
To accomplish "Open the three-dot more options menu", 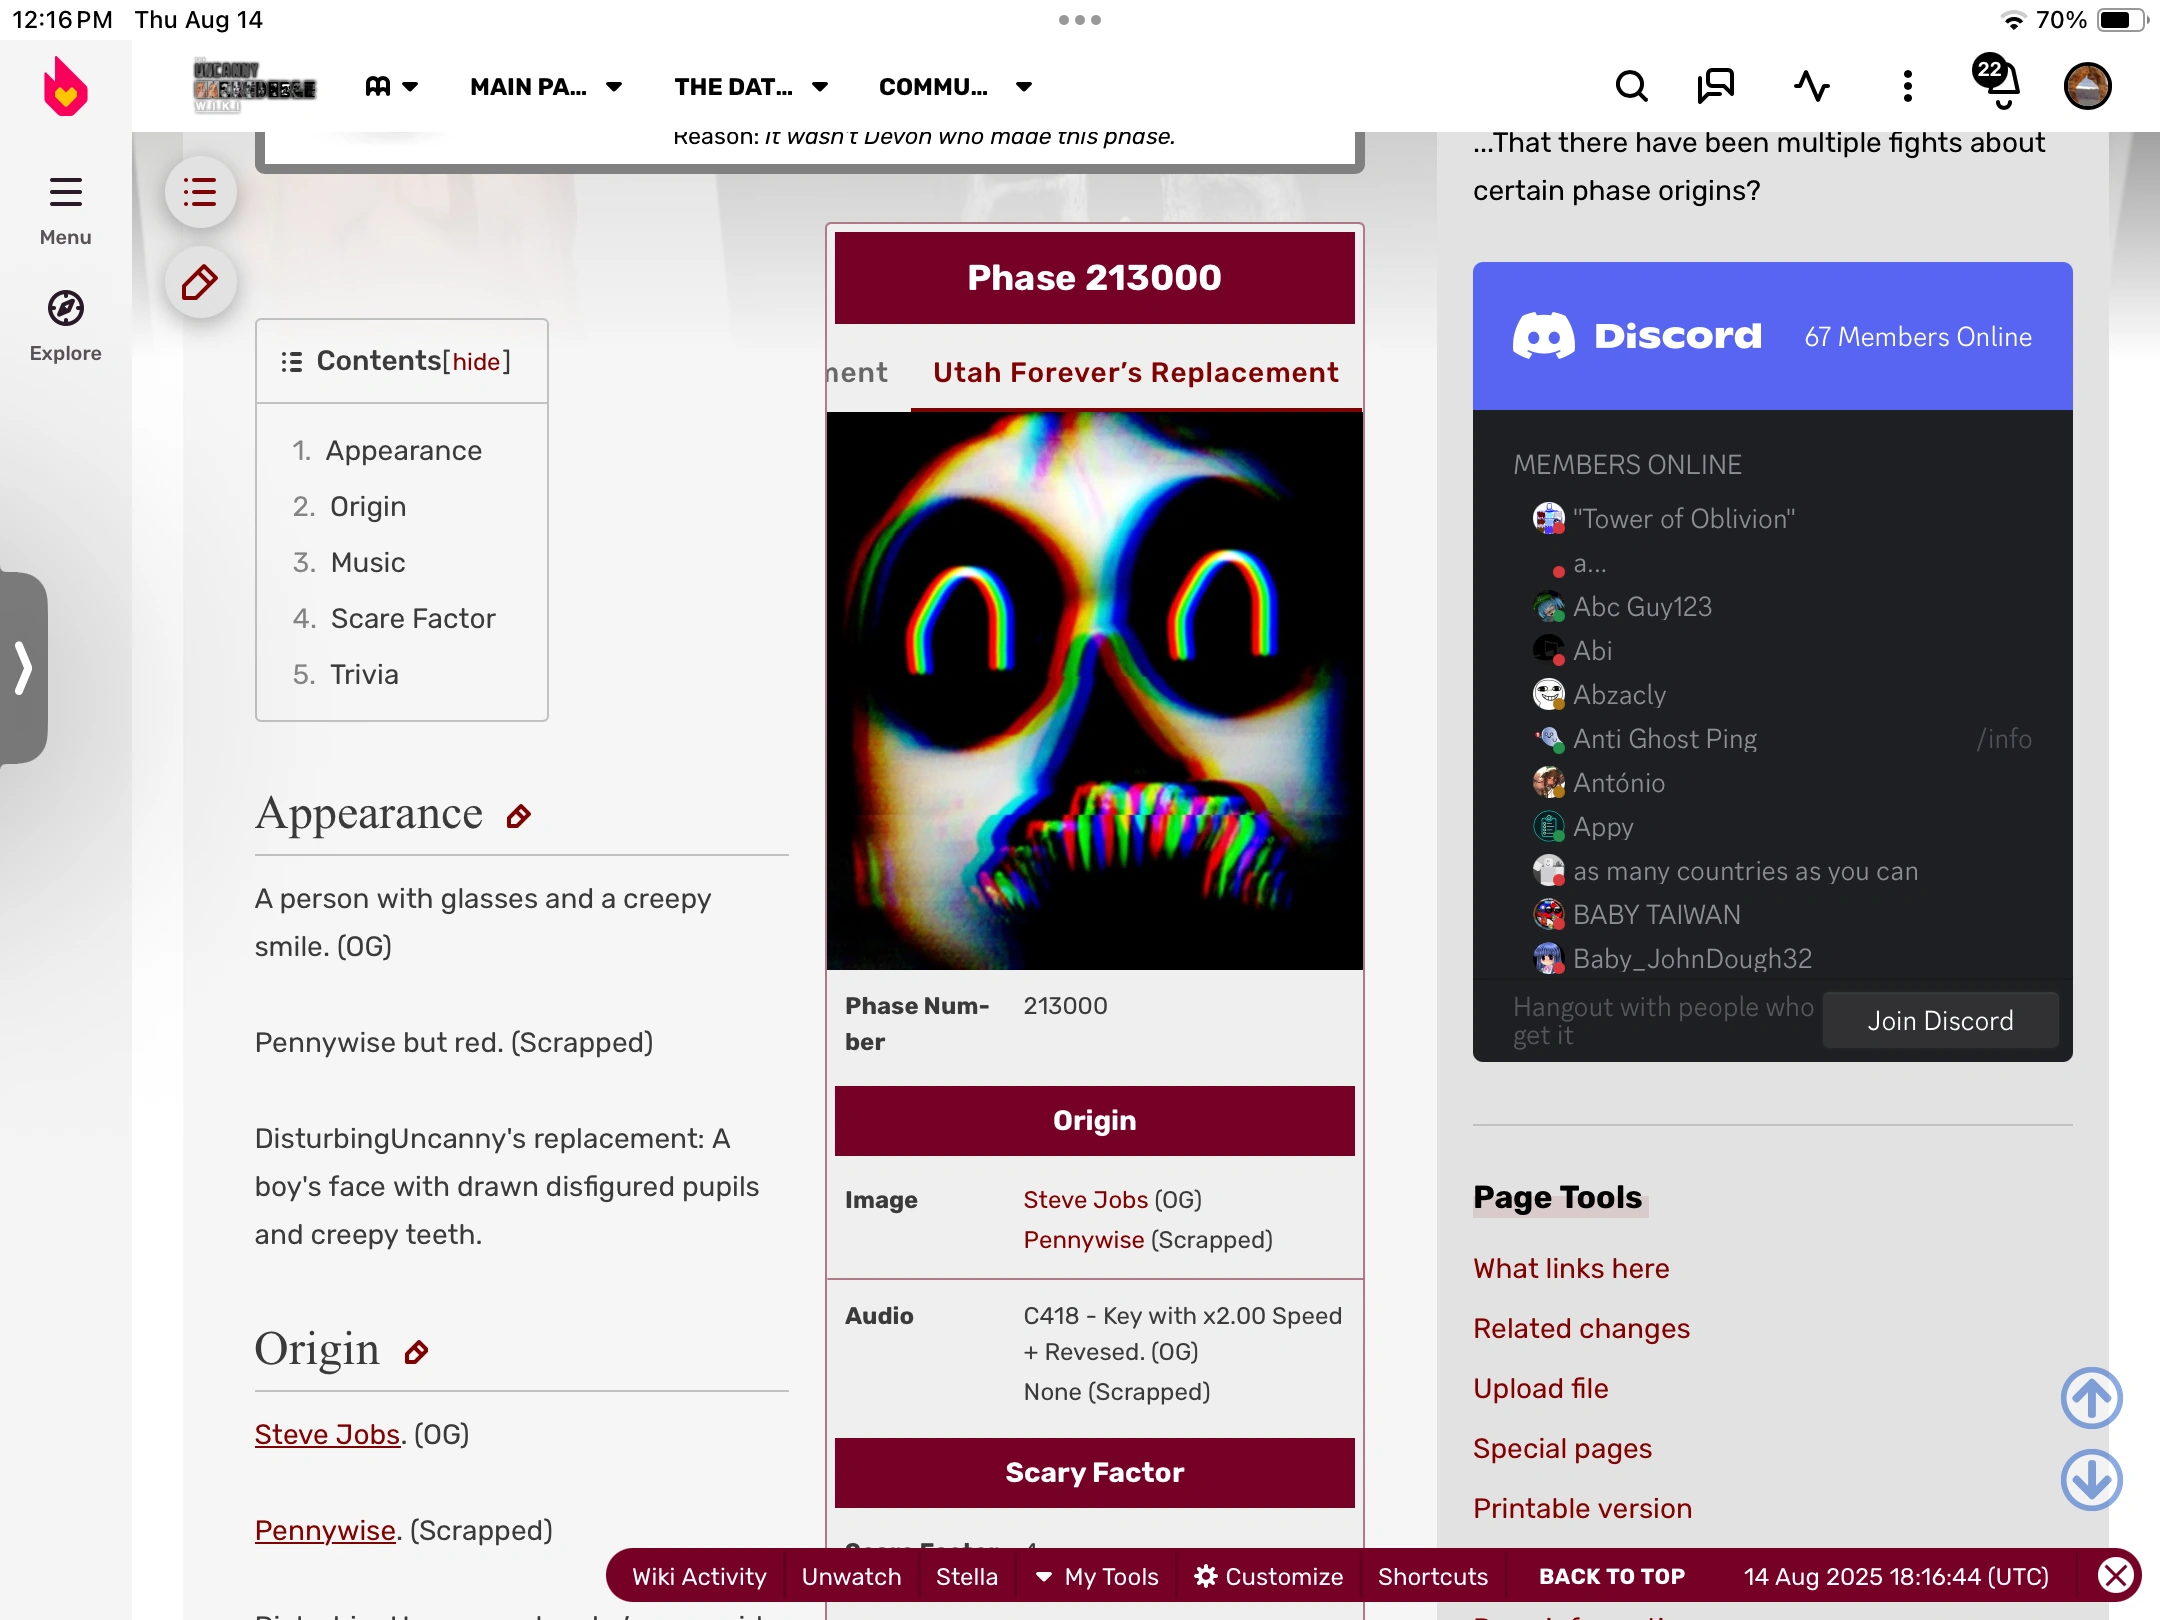I will (x=1907, y=86).
